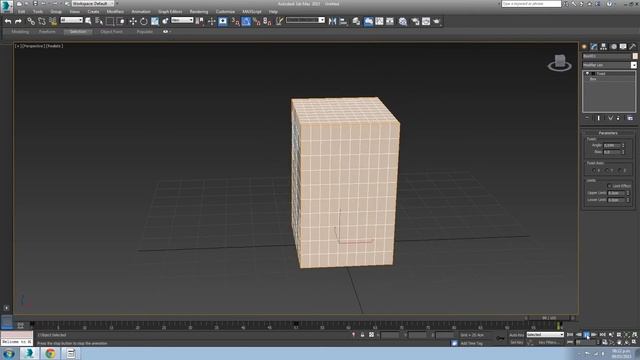
Task: Switch to Object Paint ribbon tab
Action: tap(111, 31)
